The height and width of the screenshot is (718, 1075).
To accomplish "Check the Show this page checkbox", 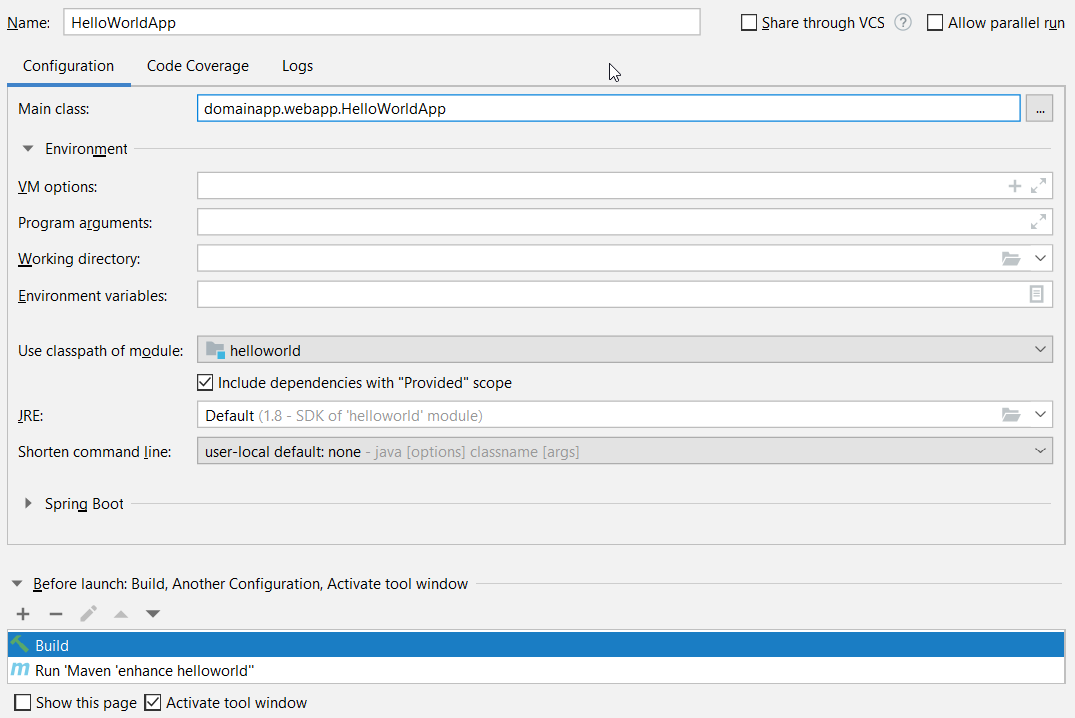I will click(24, 703).
